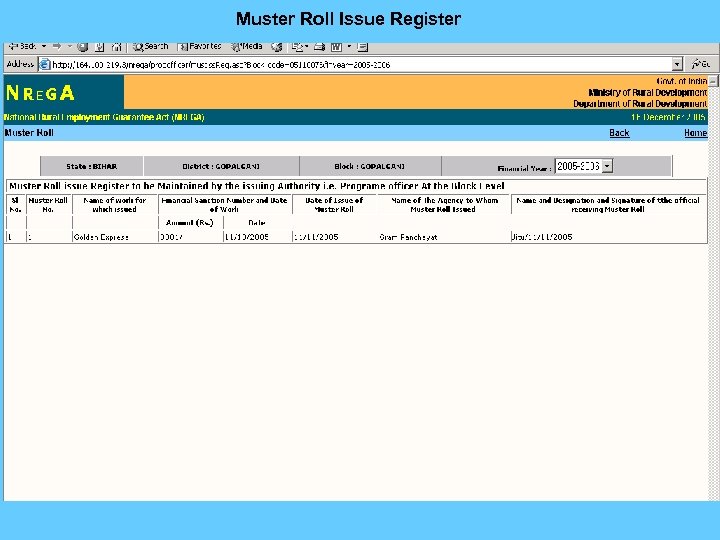This screenshot has height=540, width=720.
Task: Click the Mail toolbar icon
Action: click(298, 47)
